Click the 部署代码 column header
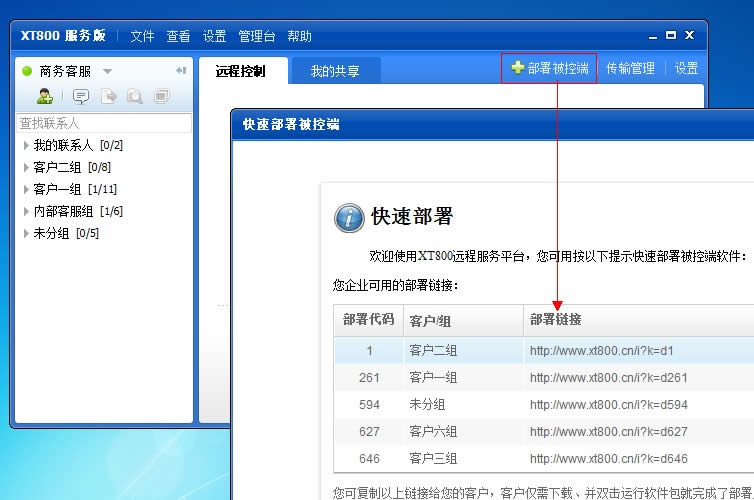Image resolution: width=754 pixels, height=500 pixels. [369, 320]
